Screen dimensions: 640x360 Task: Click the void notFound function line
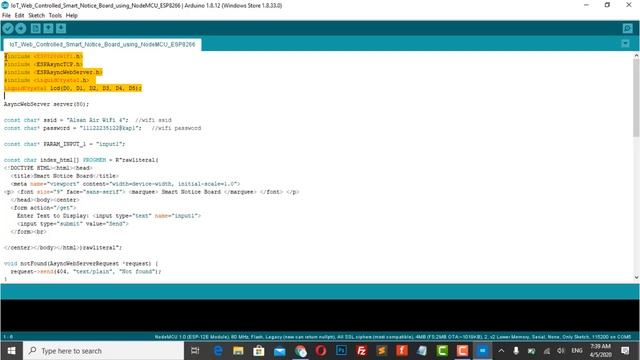(x=81, y=264)
